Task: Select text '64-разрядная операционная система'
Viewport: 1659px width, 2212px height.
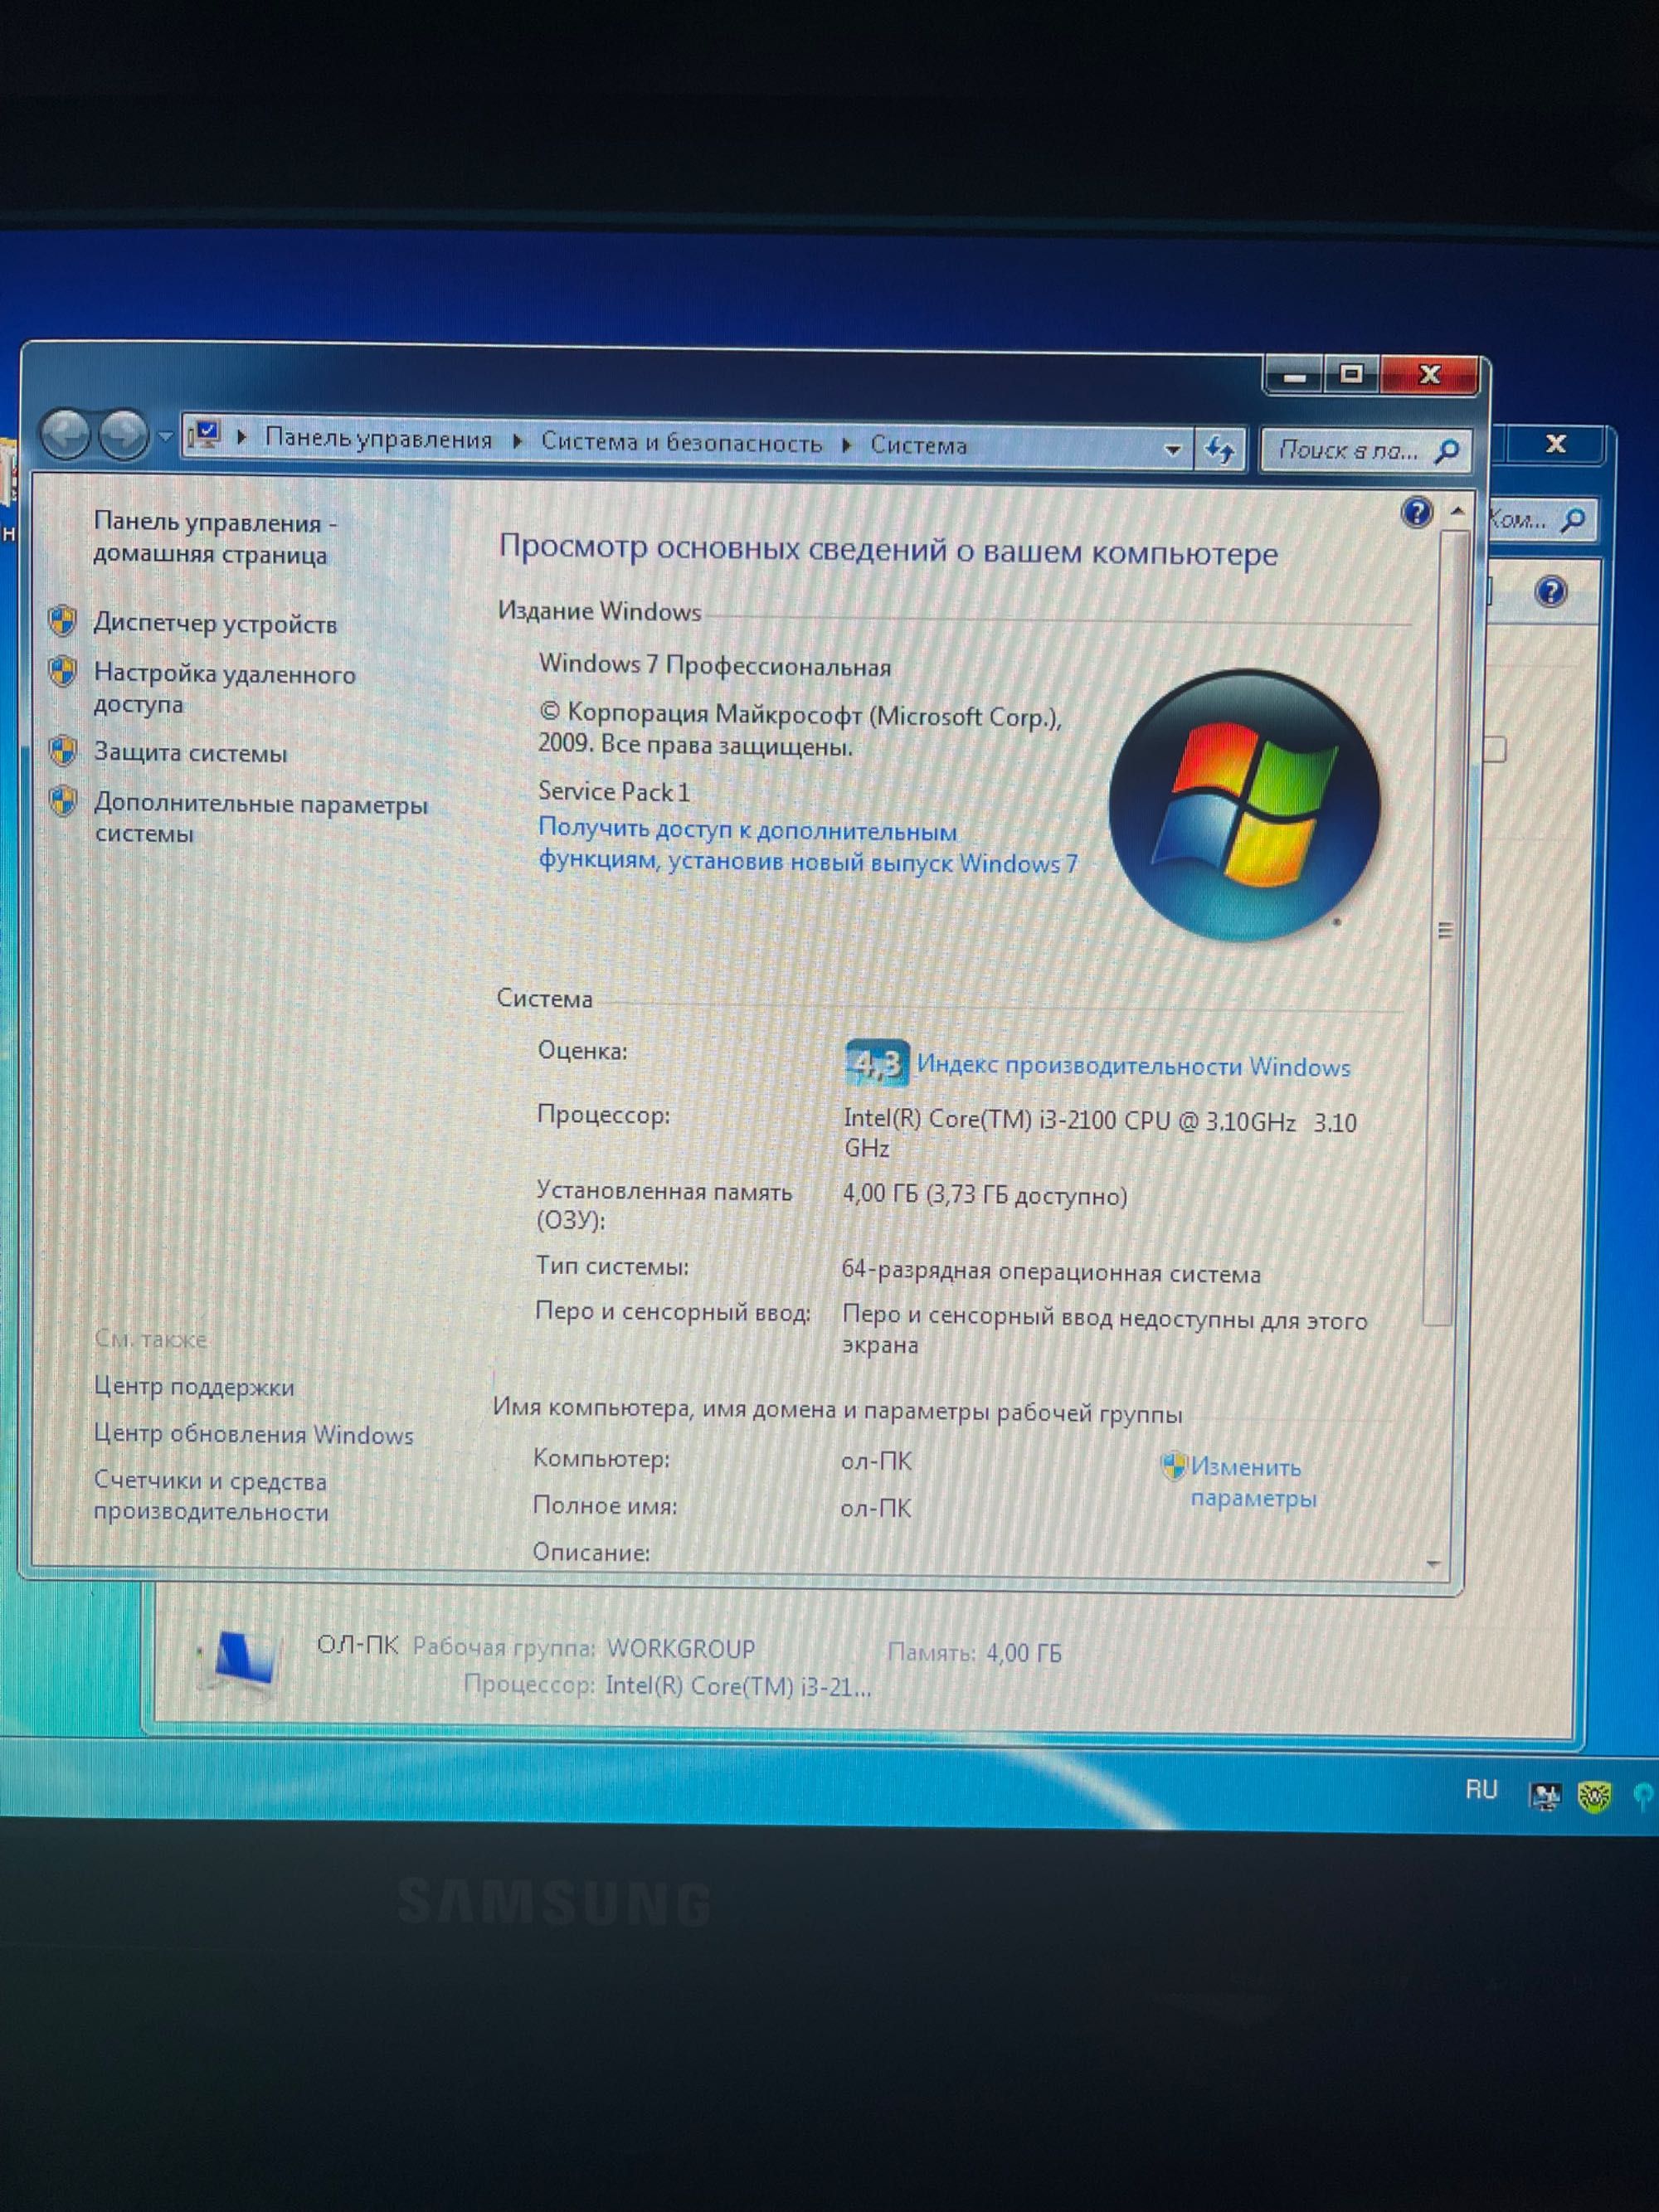Action: 1051,1272
